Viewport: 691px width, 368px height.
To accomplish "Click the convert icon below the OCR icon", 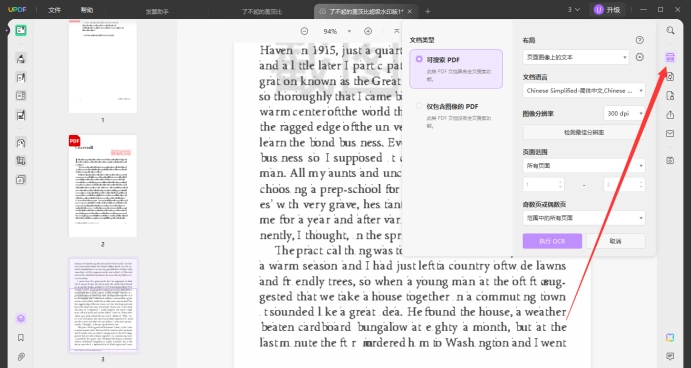I will tap(670, 77).
